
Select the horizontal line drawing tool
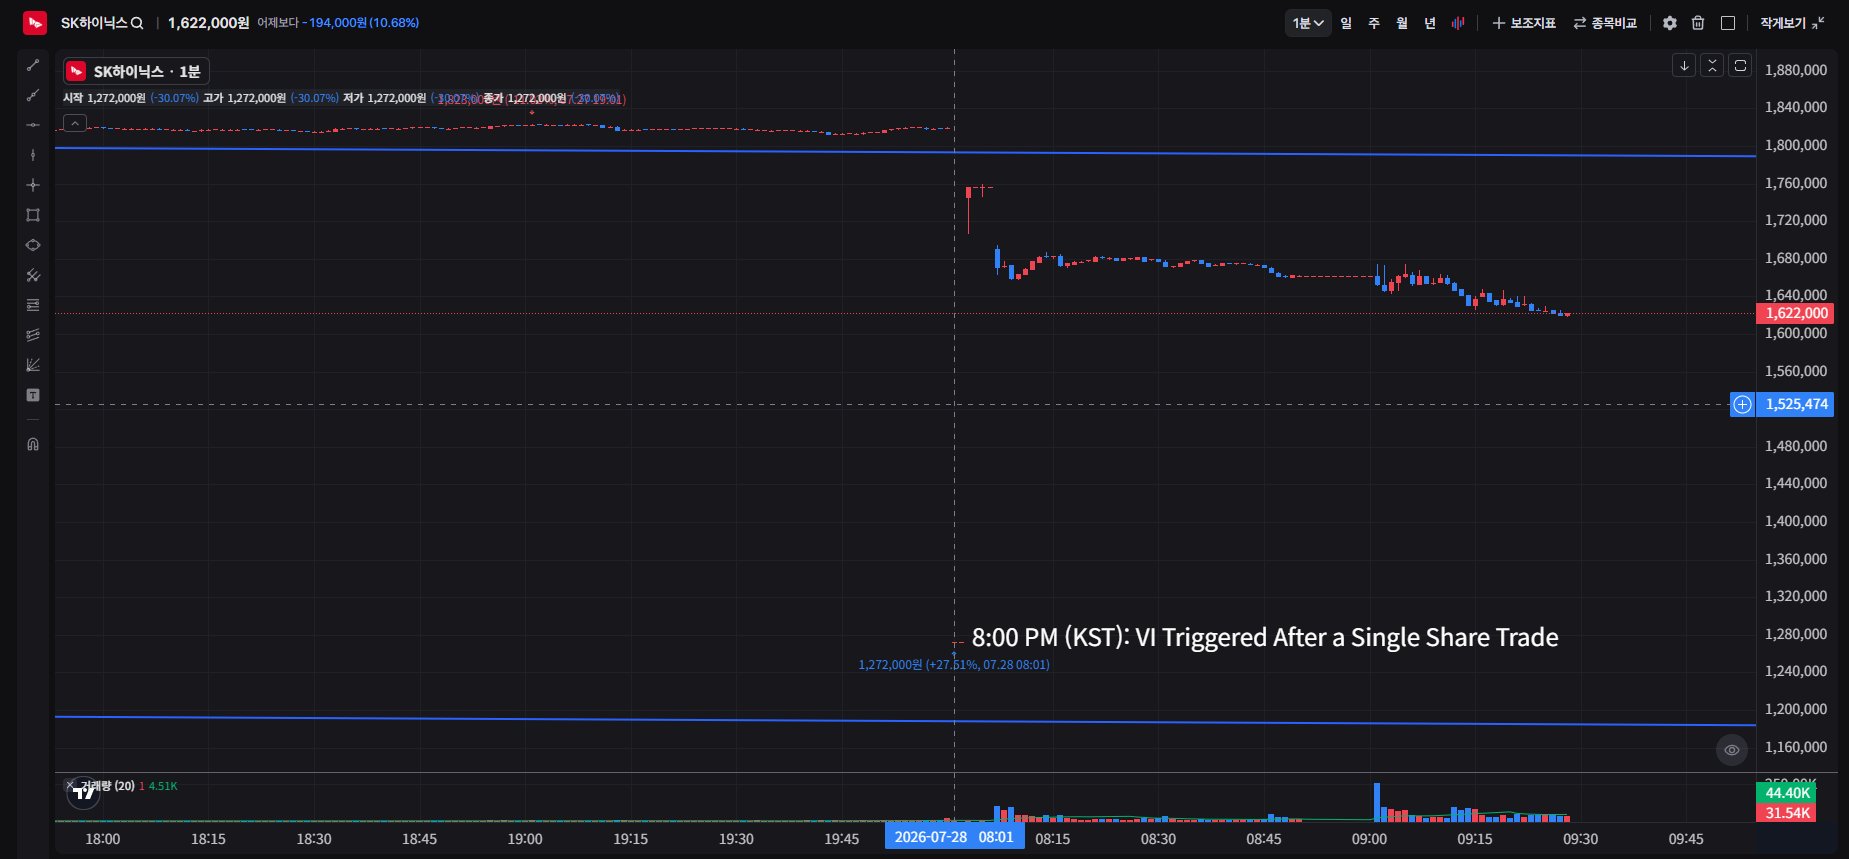coord(33,125)
